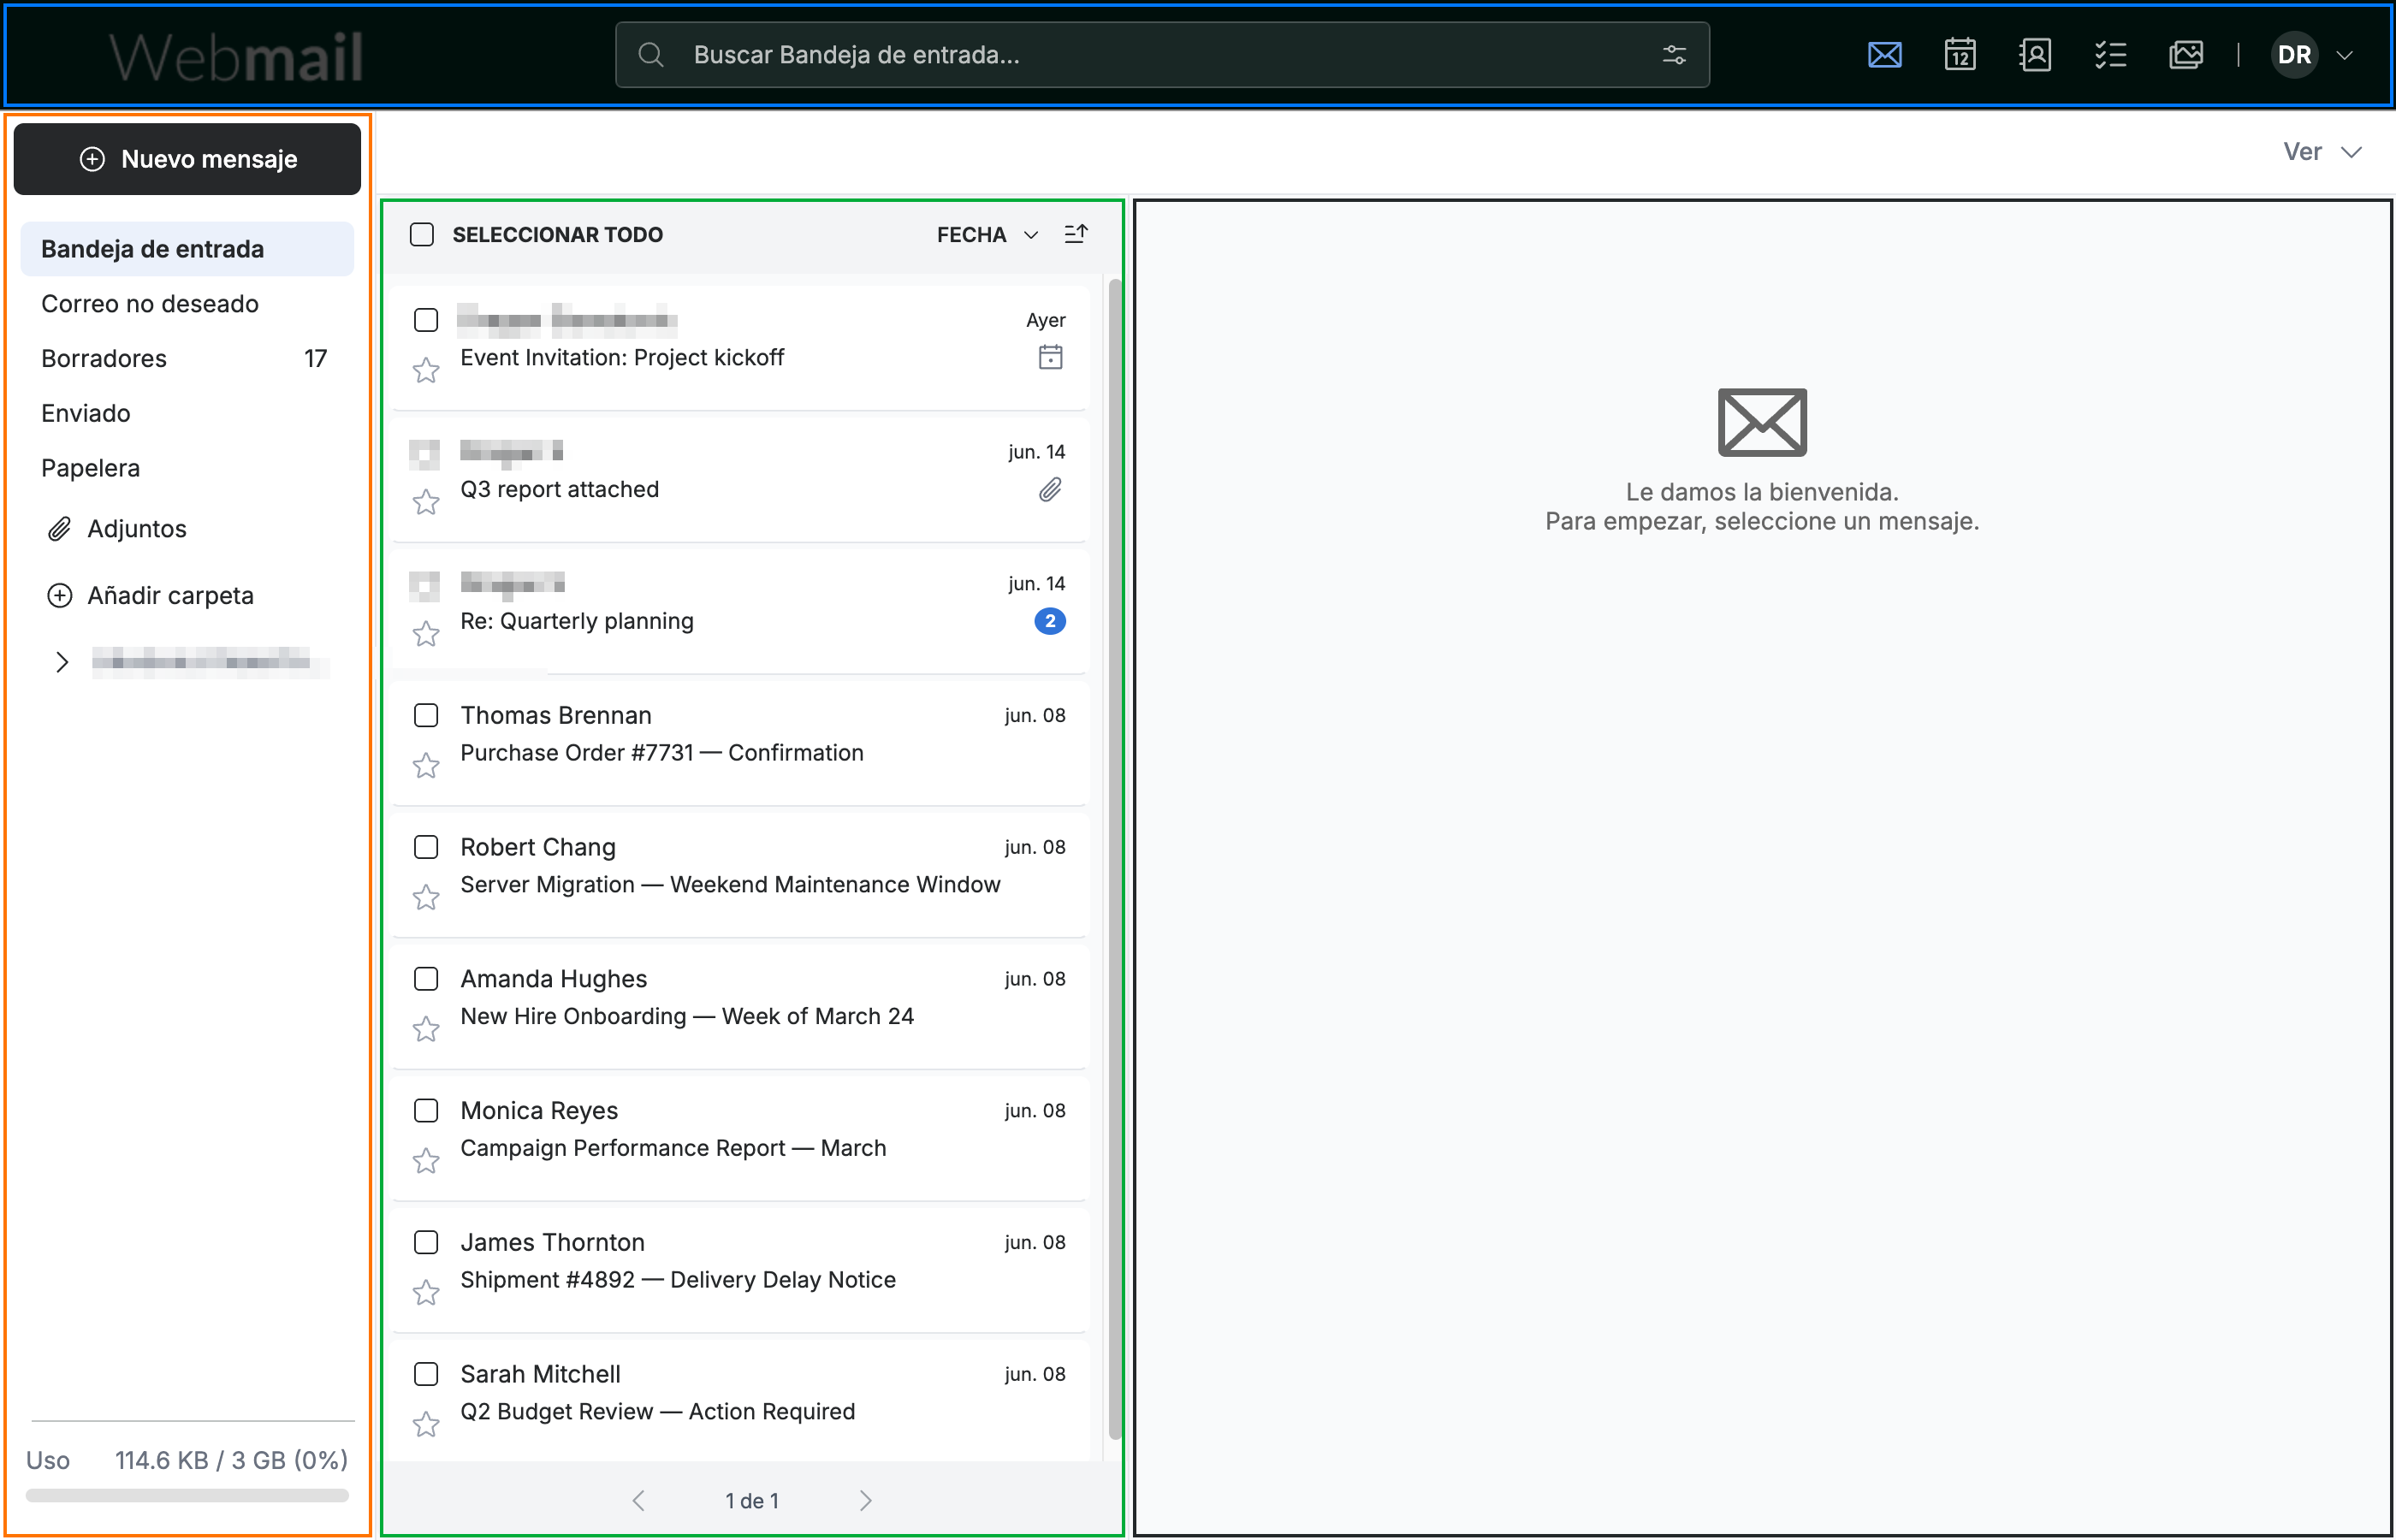
Task: Click the magnifier search icon
Action: coord(651,55)
